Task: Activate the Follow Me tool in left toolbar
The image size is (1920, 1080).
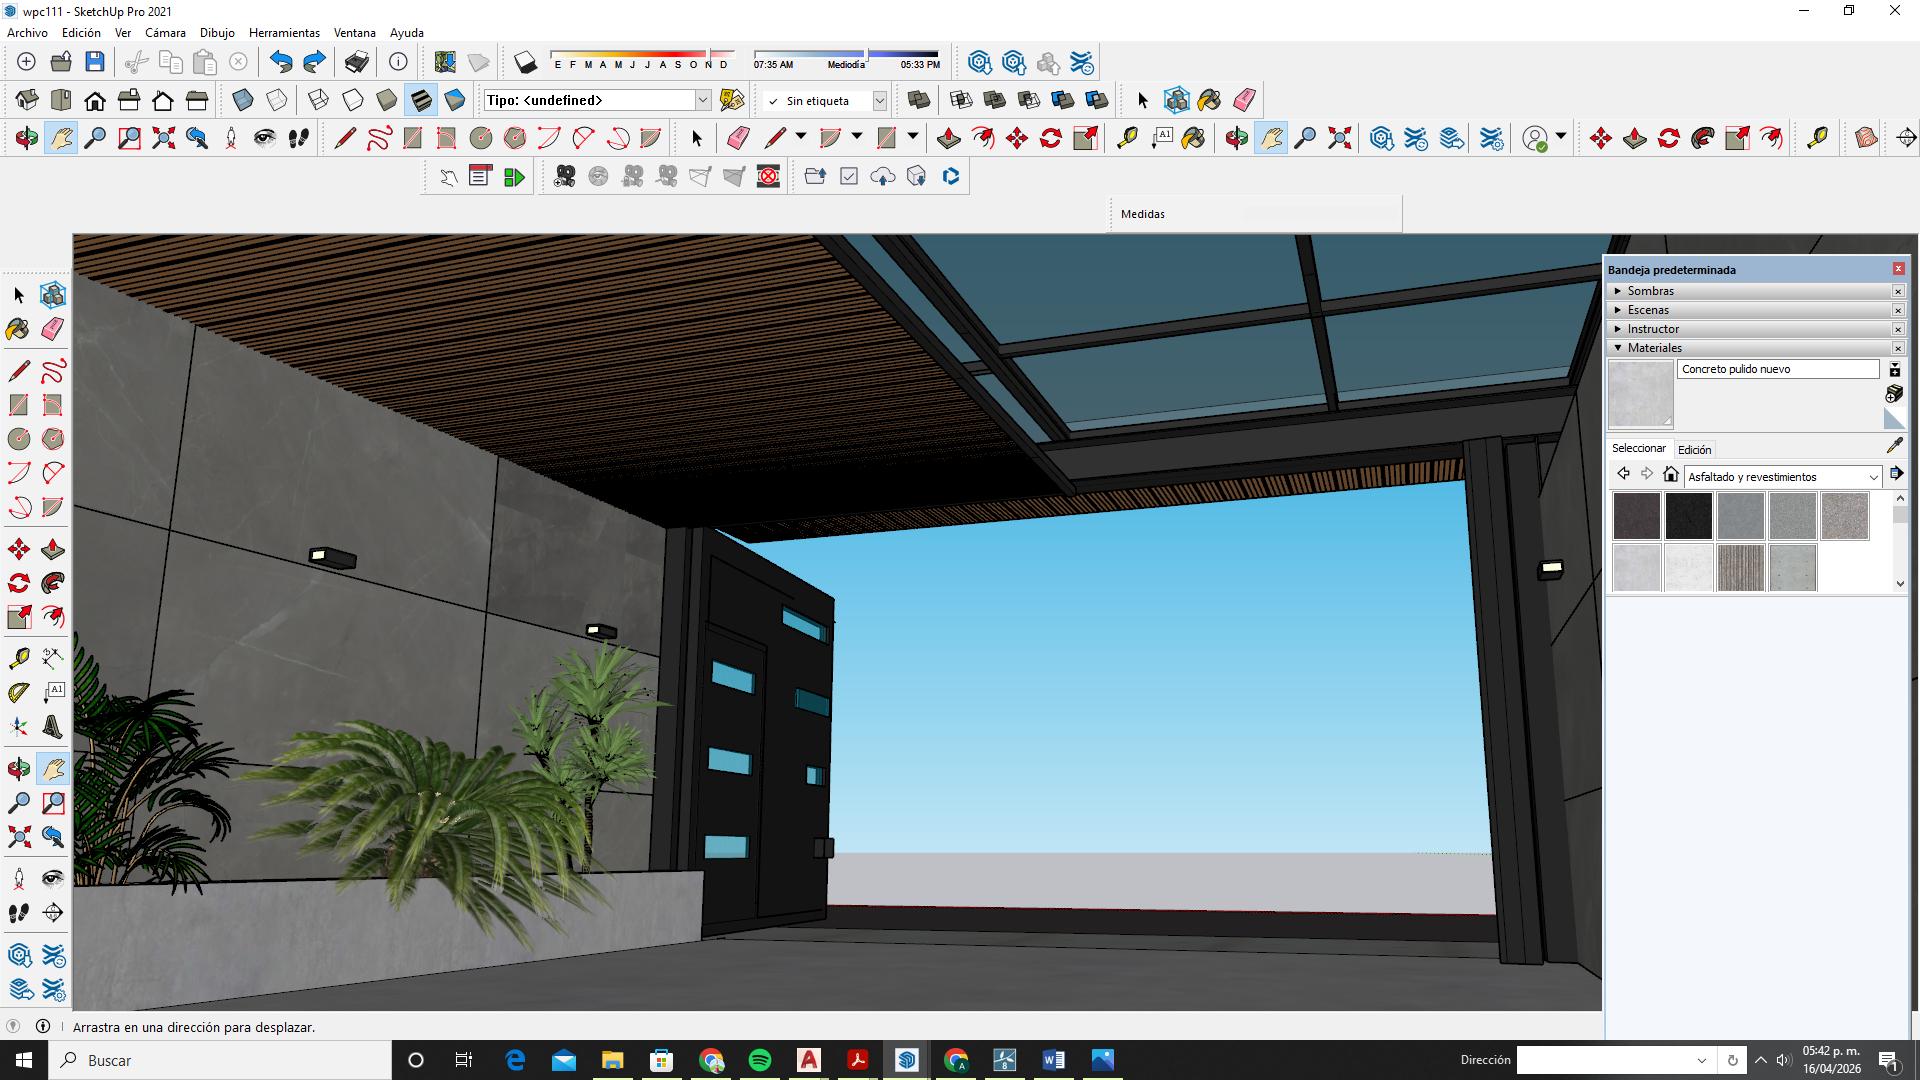Action: pos(53,583)
